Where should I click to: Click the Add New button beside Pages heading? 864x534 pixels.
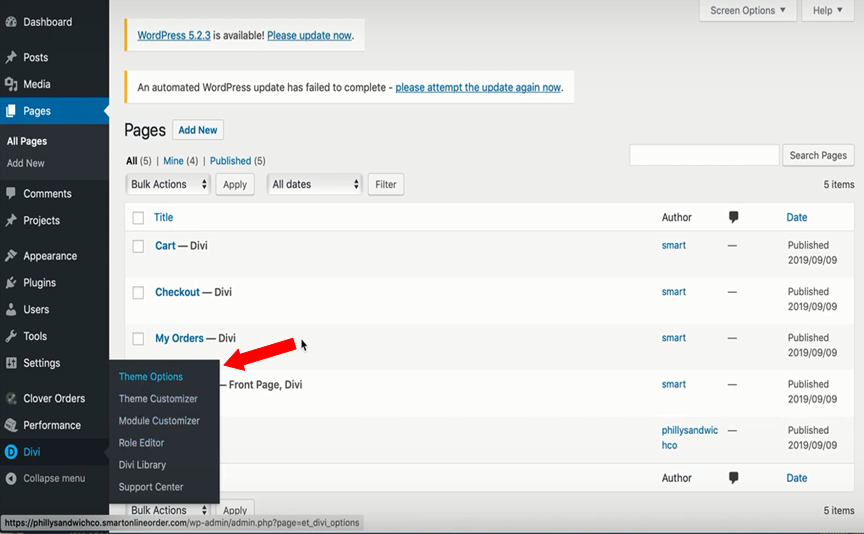point(198,130)
